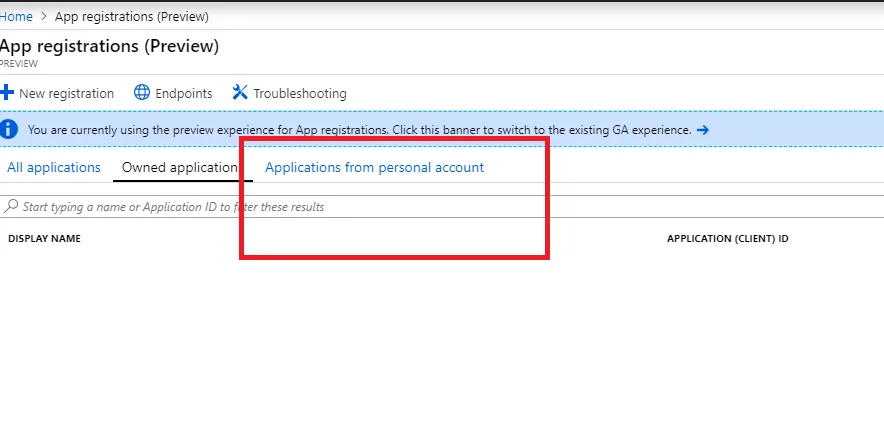Click the plus icon for New registration
The width and height of the screenshot is (884, 432).
(x=7, y=92)
